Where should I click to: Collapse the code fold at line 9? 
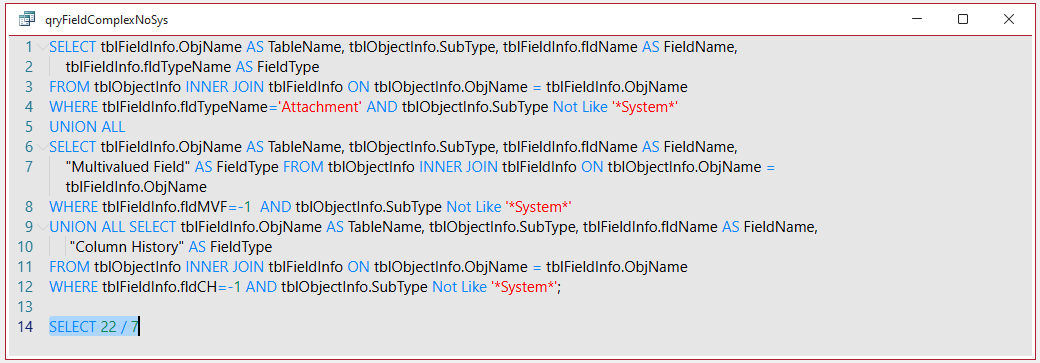pos(42,227)
